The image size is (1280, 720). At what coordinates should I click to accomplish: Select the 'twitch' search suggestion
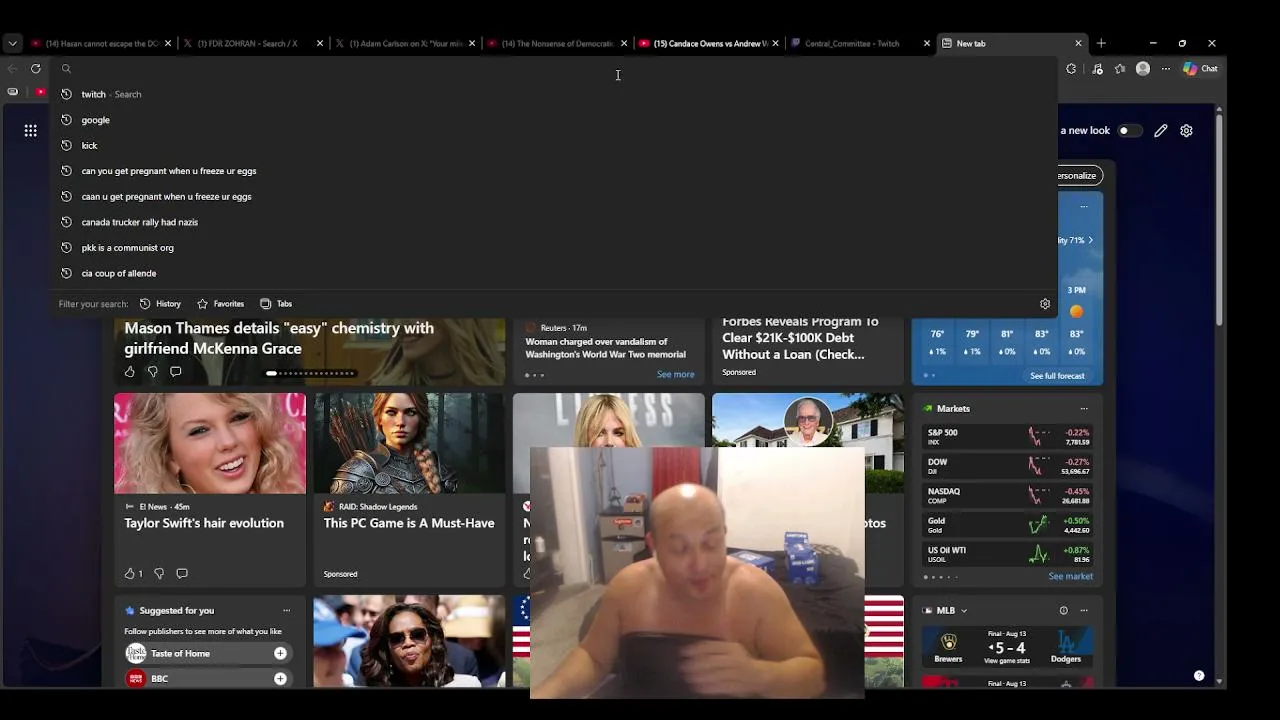tap(555, 94)
